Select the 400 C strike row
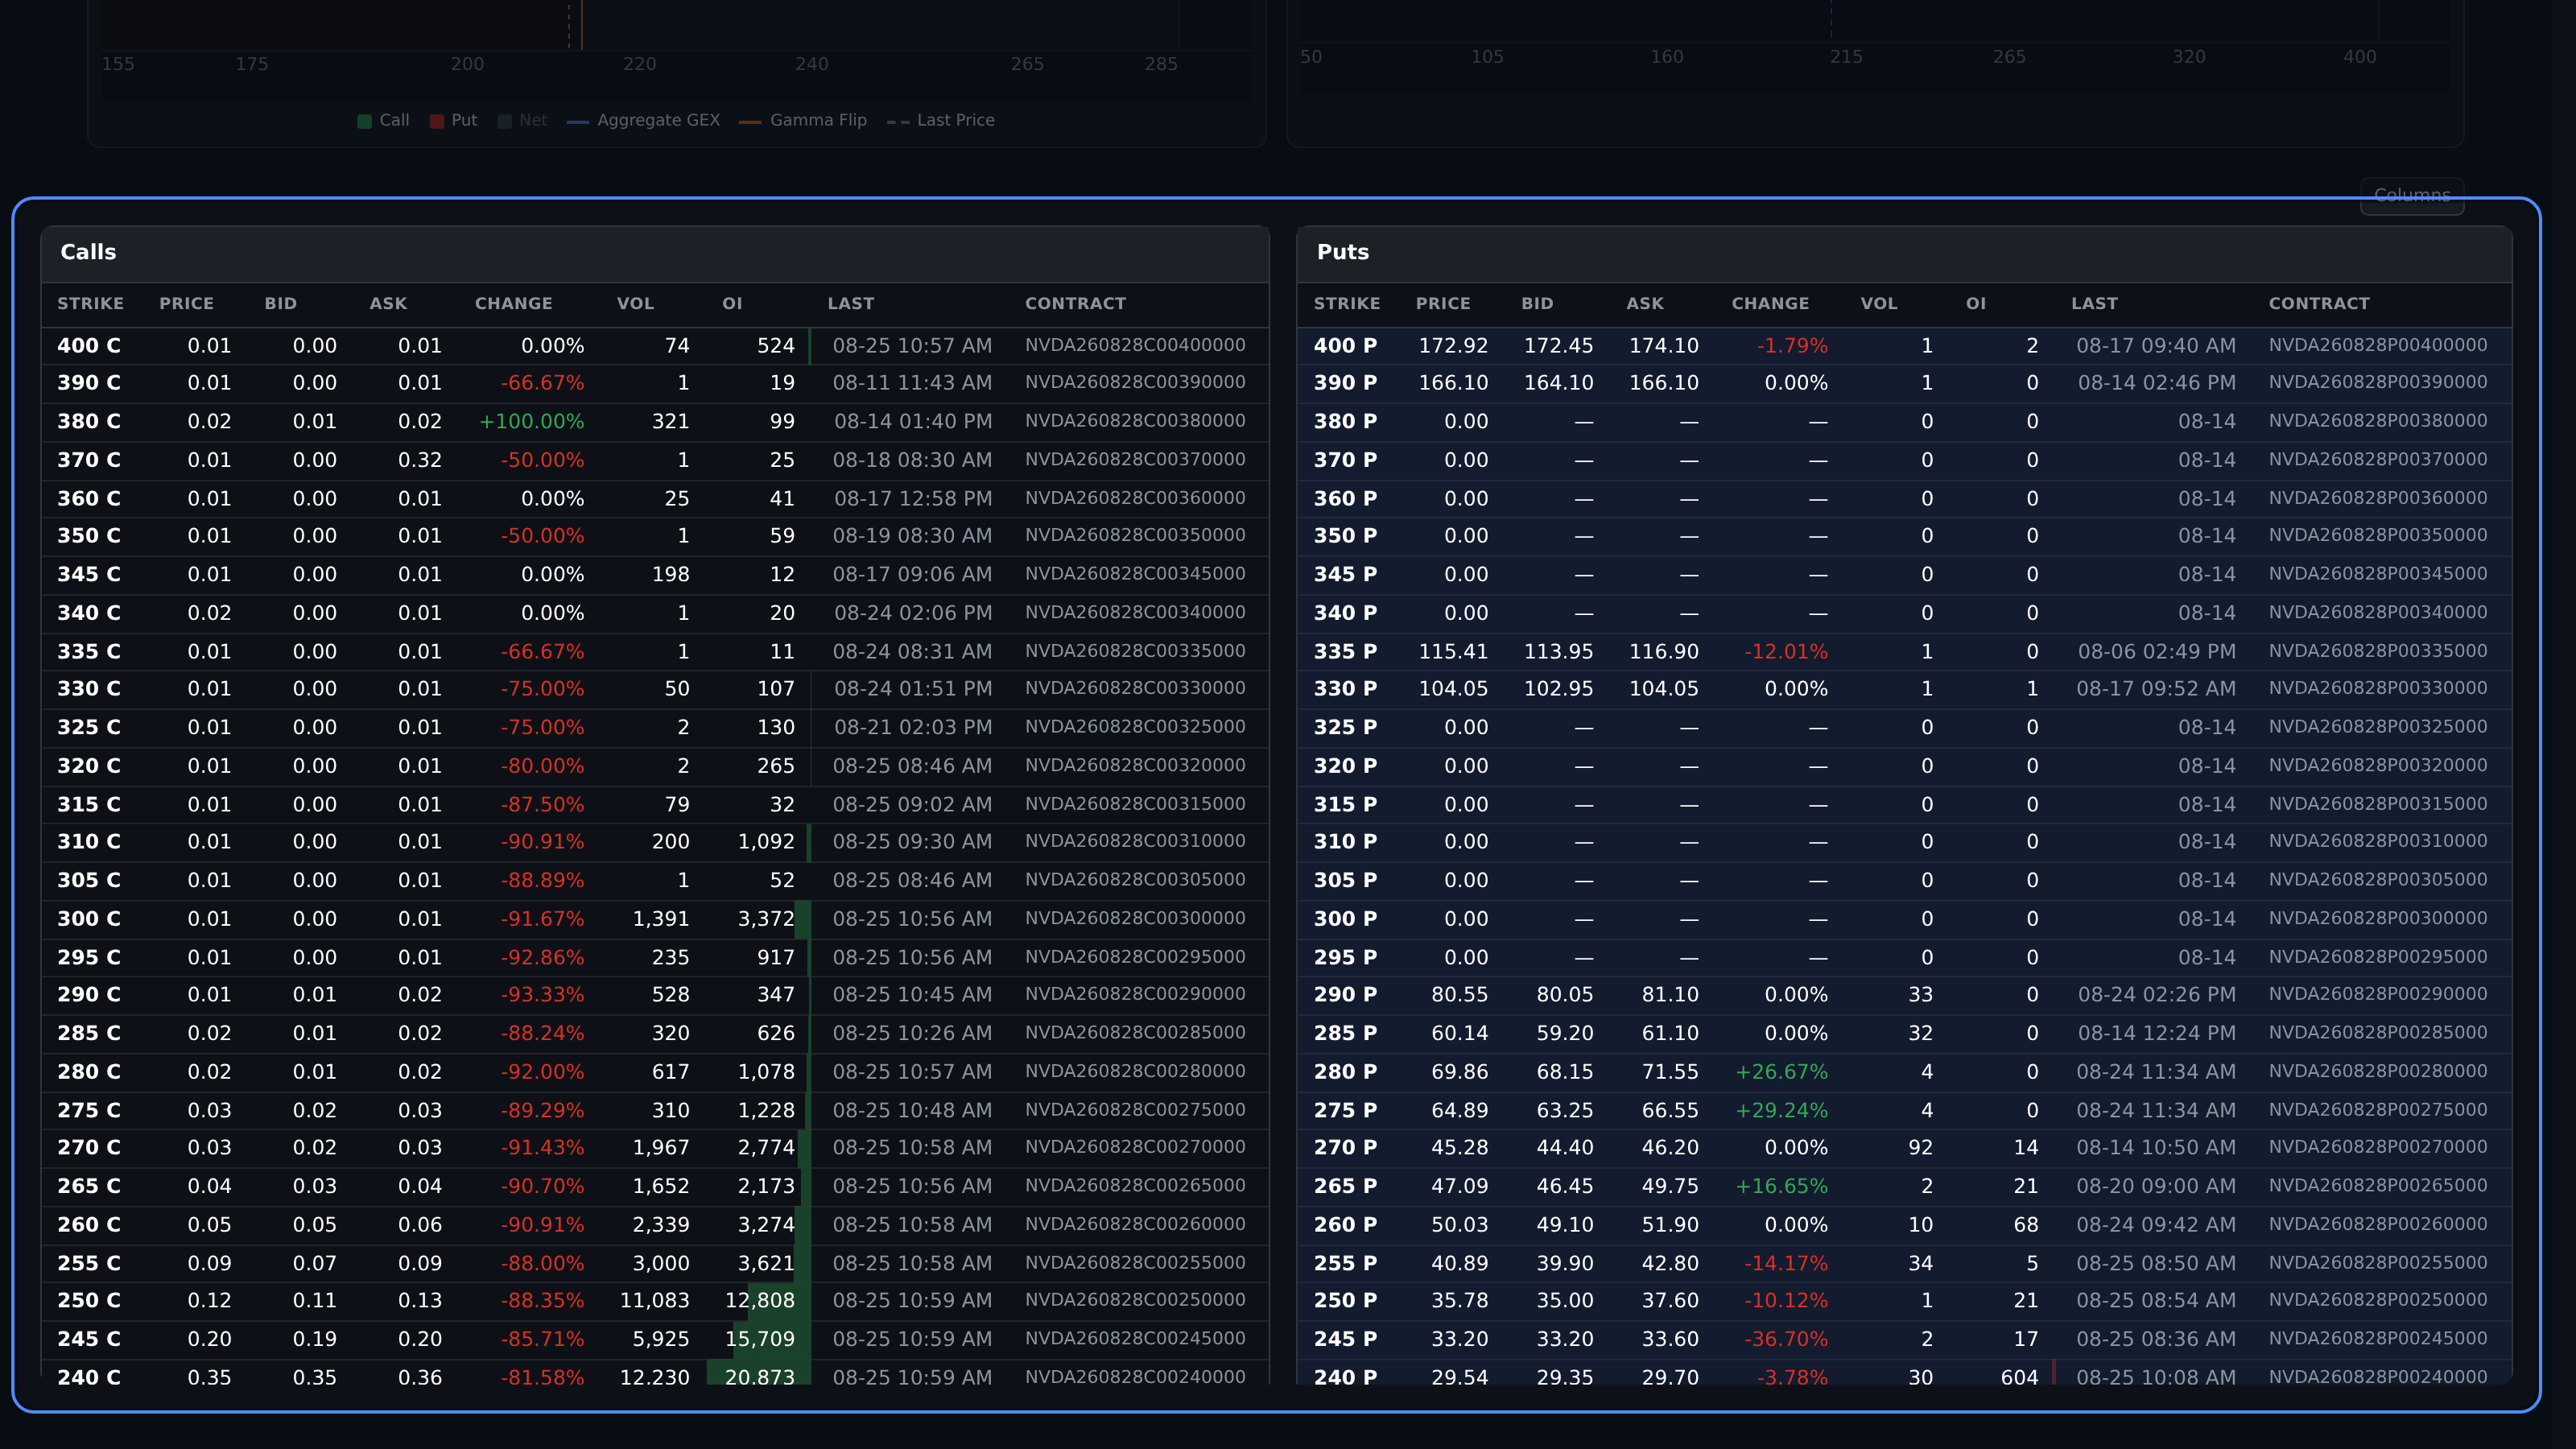Viewport: 2576px width, 1449px height. point(655,345)
